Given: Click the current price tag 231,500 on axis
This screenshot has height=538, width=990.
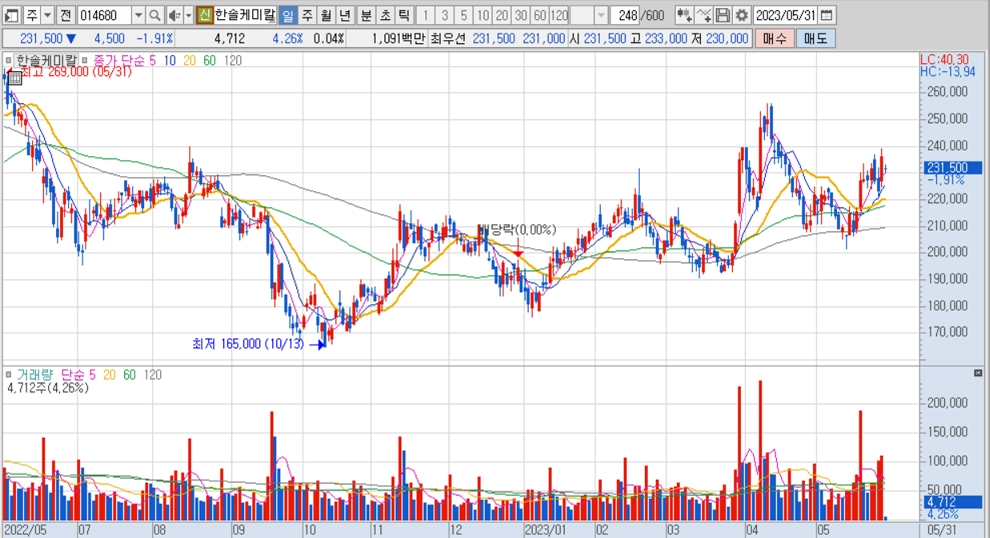Looking at the screenshot, I should (x=953, y=167).
